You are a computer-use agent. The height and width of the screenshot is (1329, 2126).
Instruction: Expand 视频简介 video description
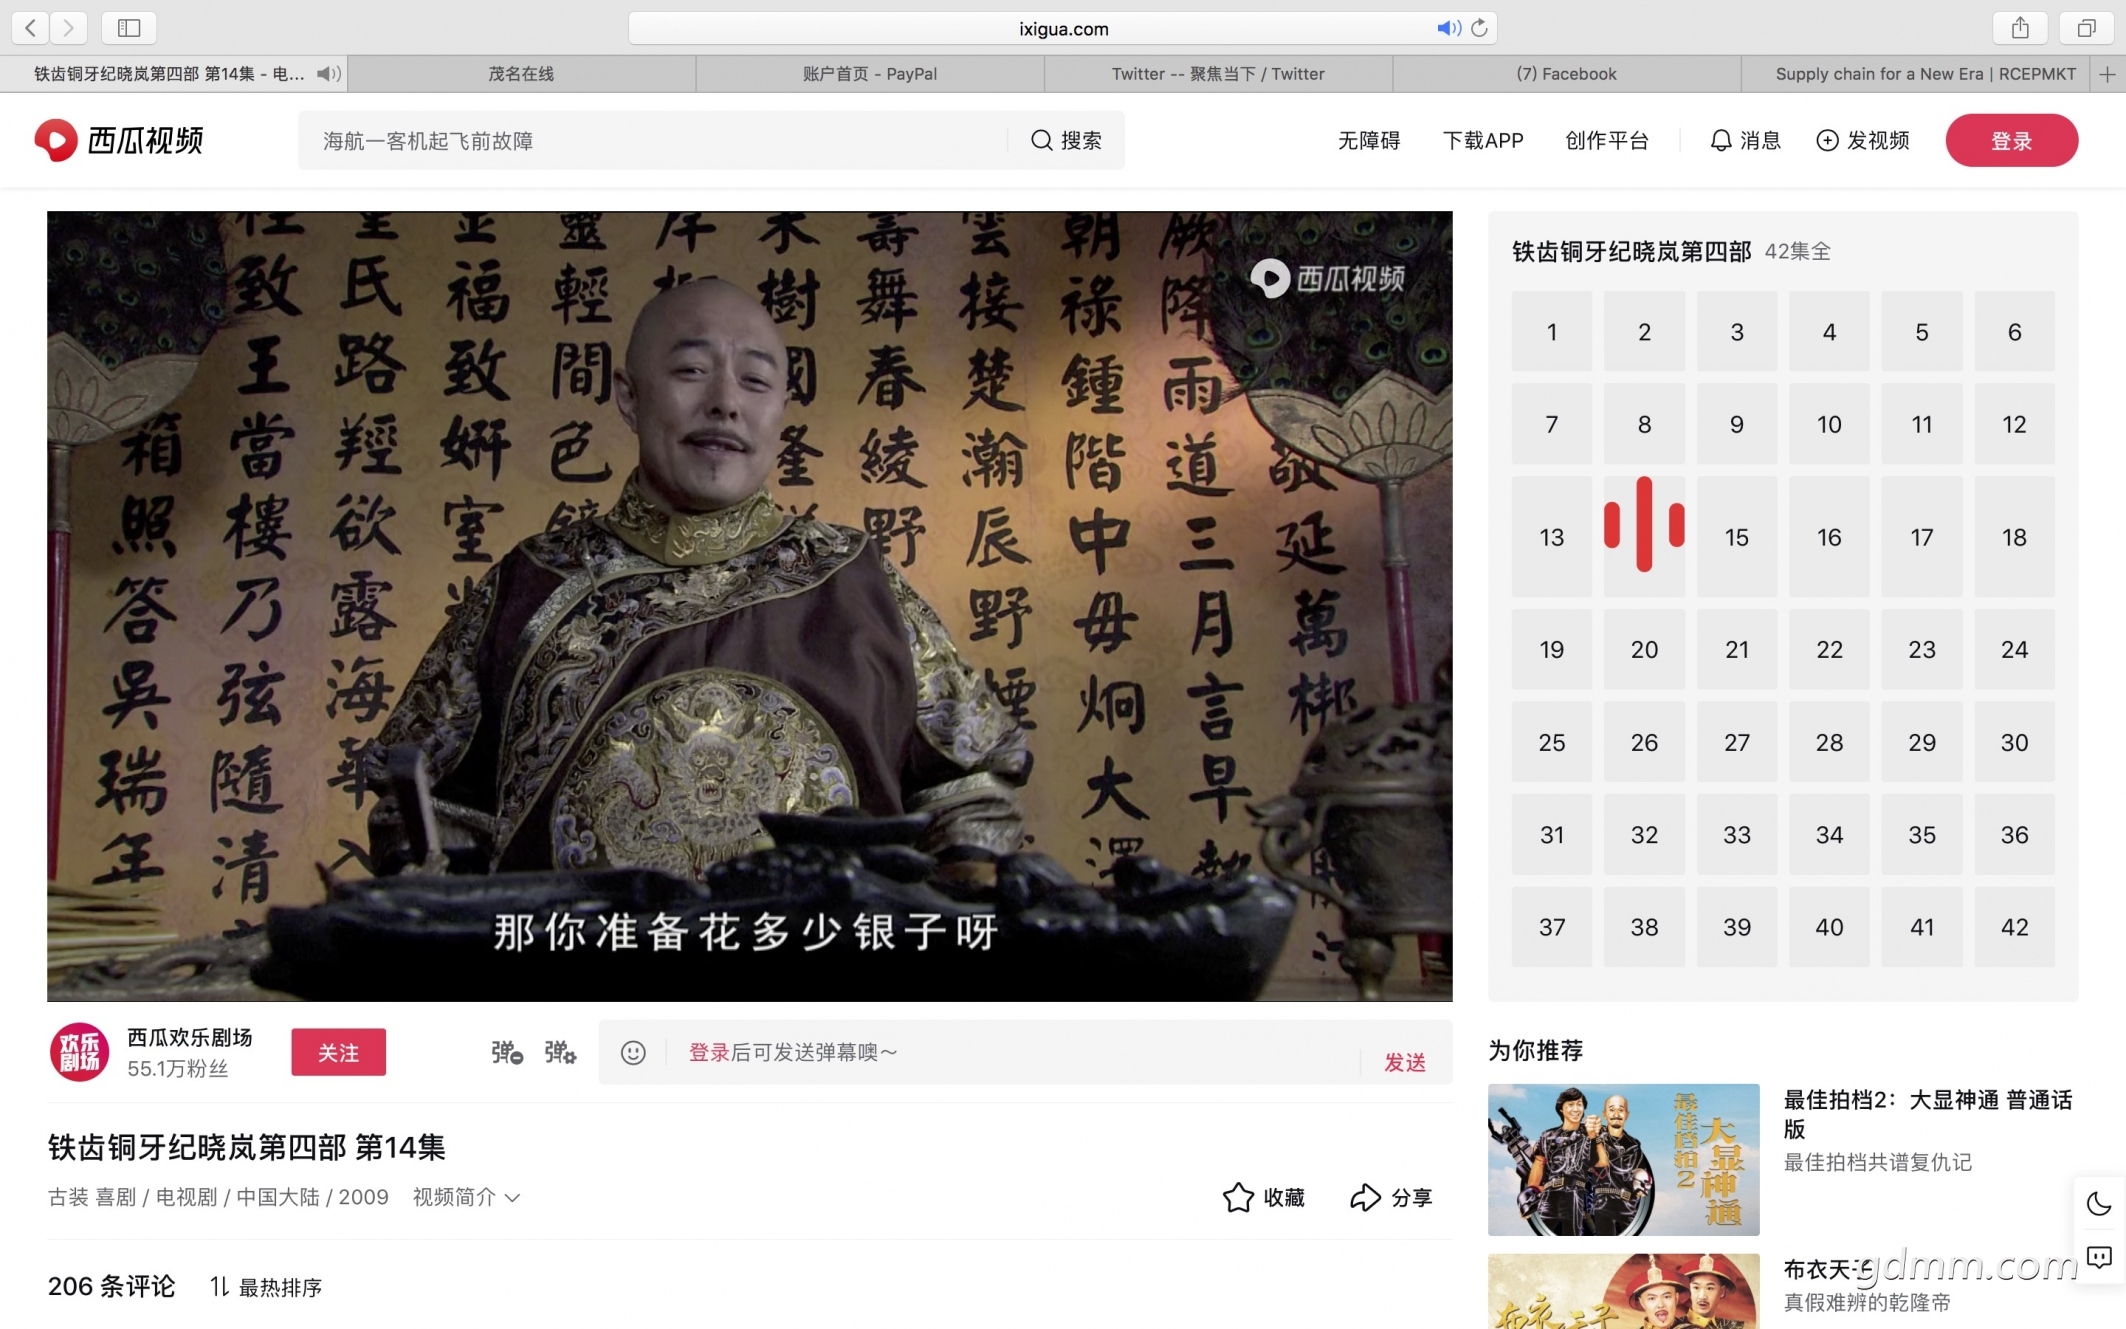pos(466,1197)
